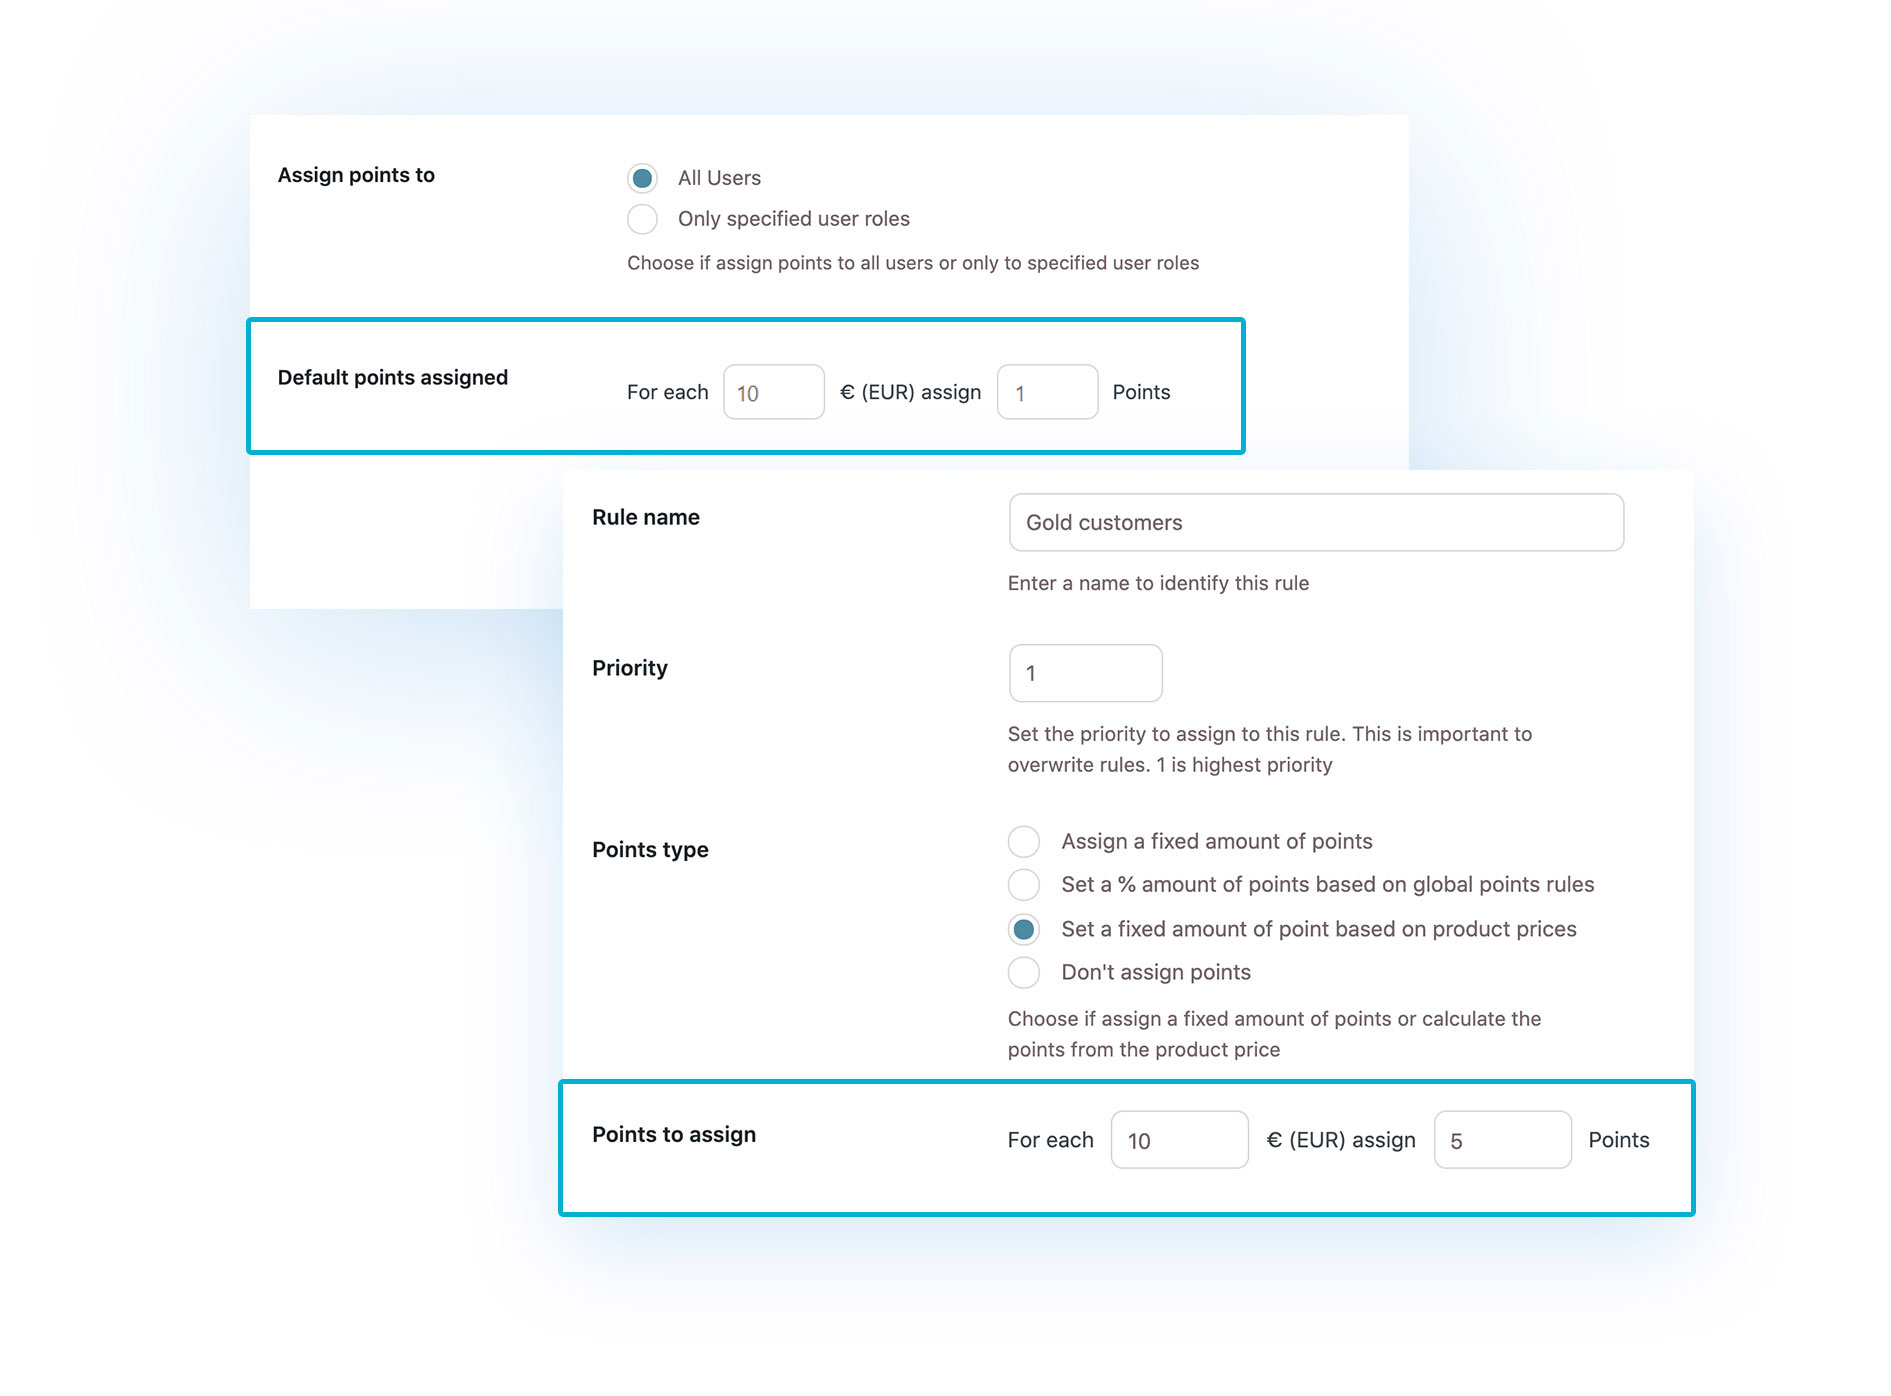This screenshot has height=1396, width=1891.
Task: Choose Don't assign points option
Action: (x=1023, y=972)
